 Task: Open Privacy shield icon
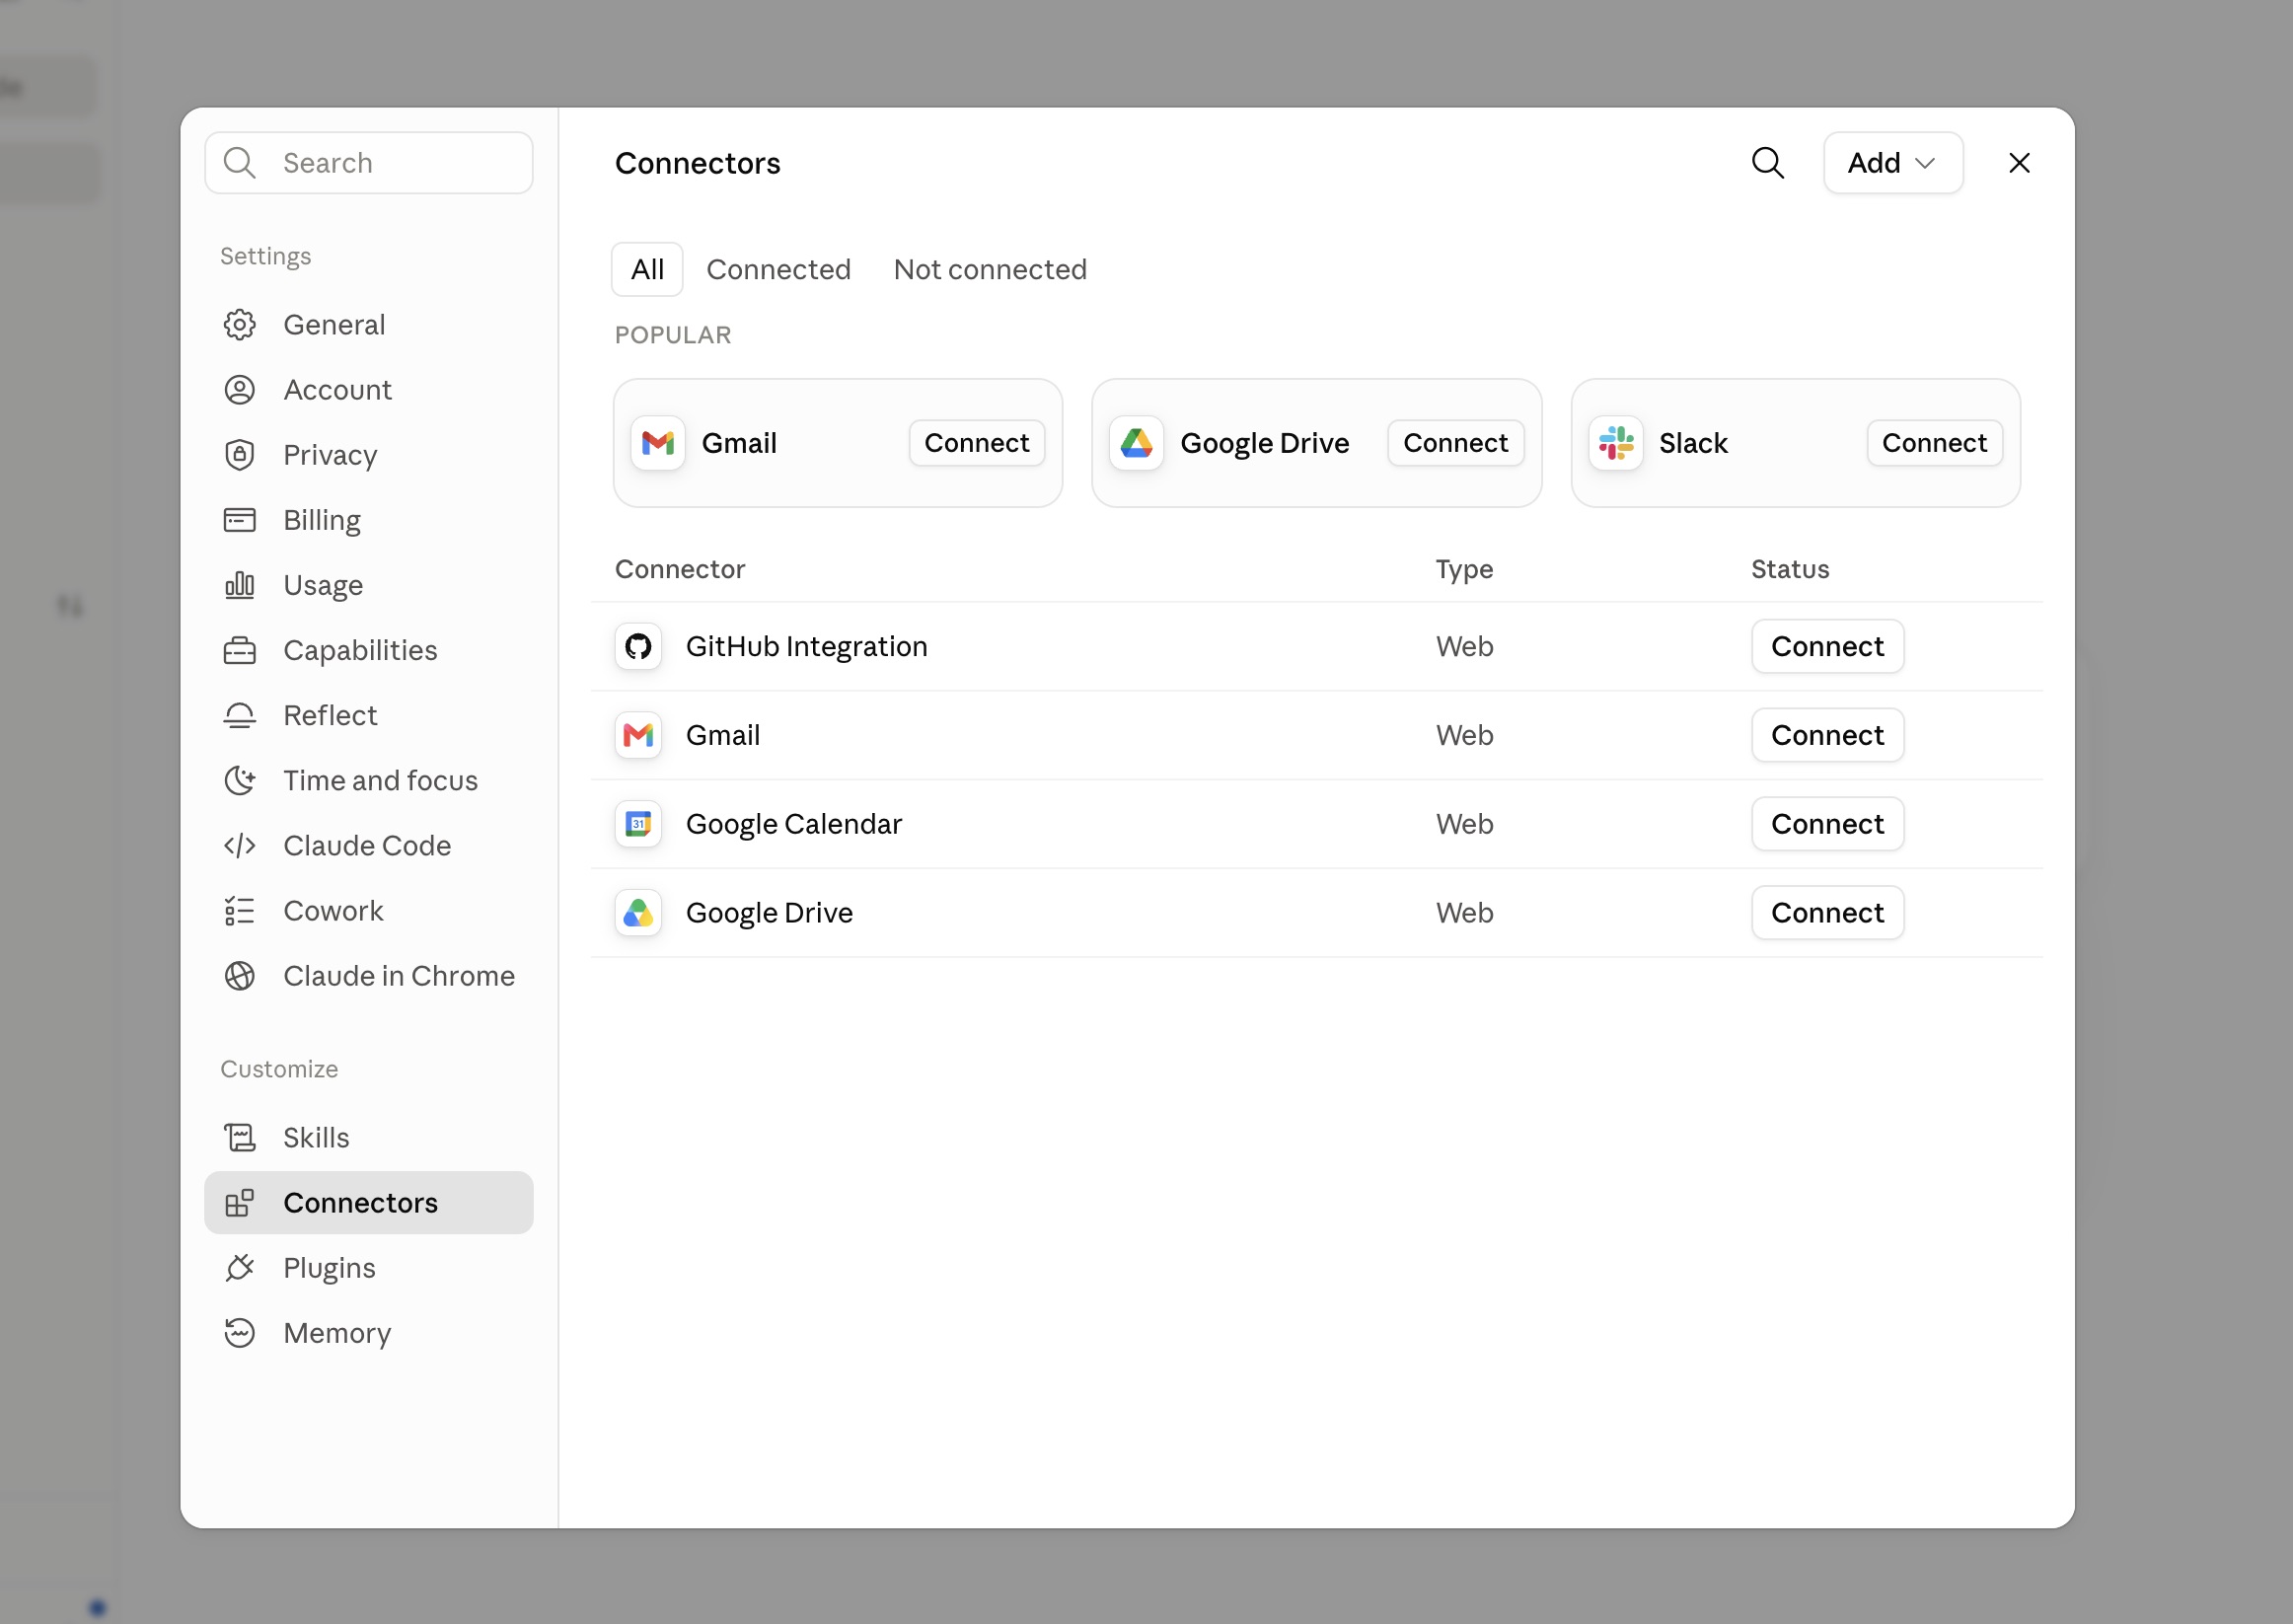pyautogui.click(x=240, y=455)
